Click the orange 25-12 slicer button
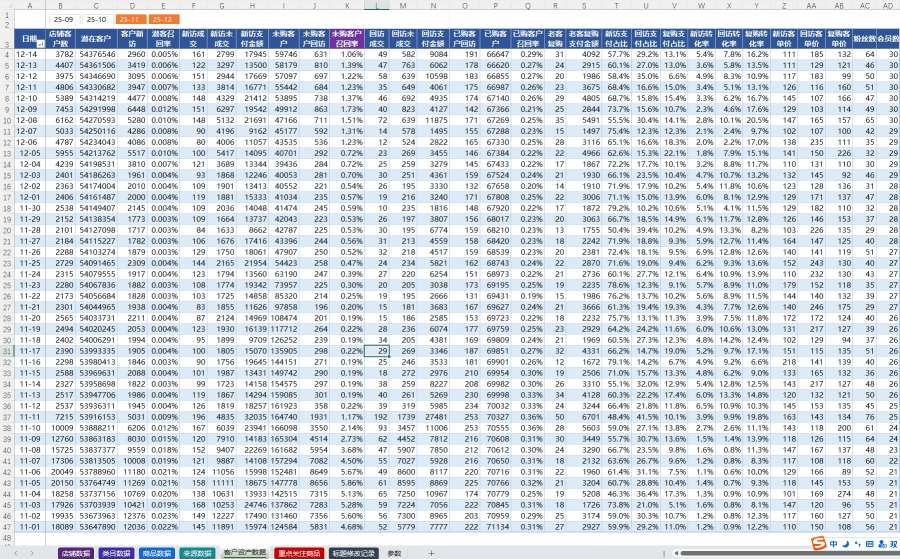The height and width of the screenshot is (559, 900). [x=162, y=19]
